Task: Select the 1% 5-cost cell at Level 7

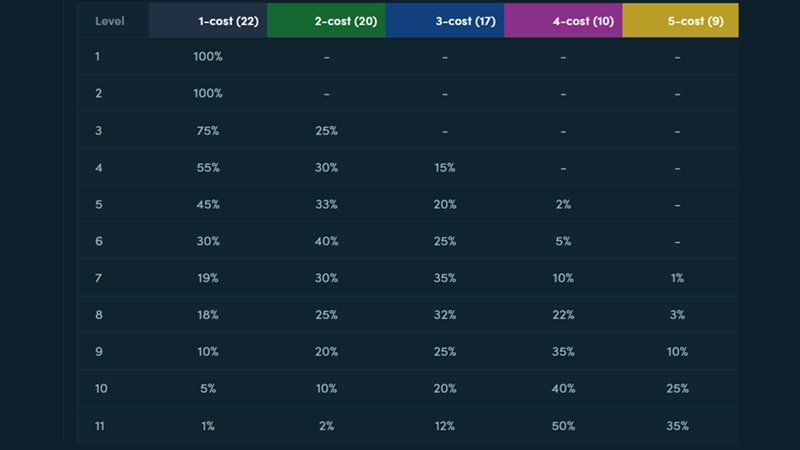Action: (677, 278)
